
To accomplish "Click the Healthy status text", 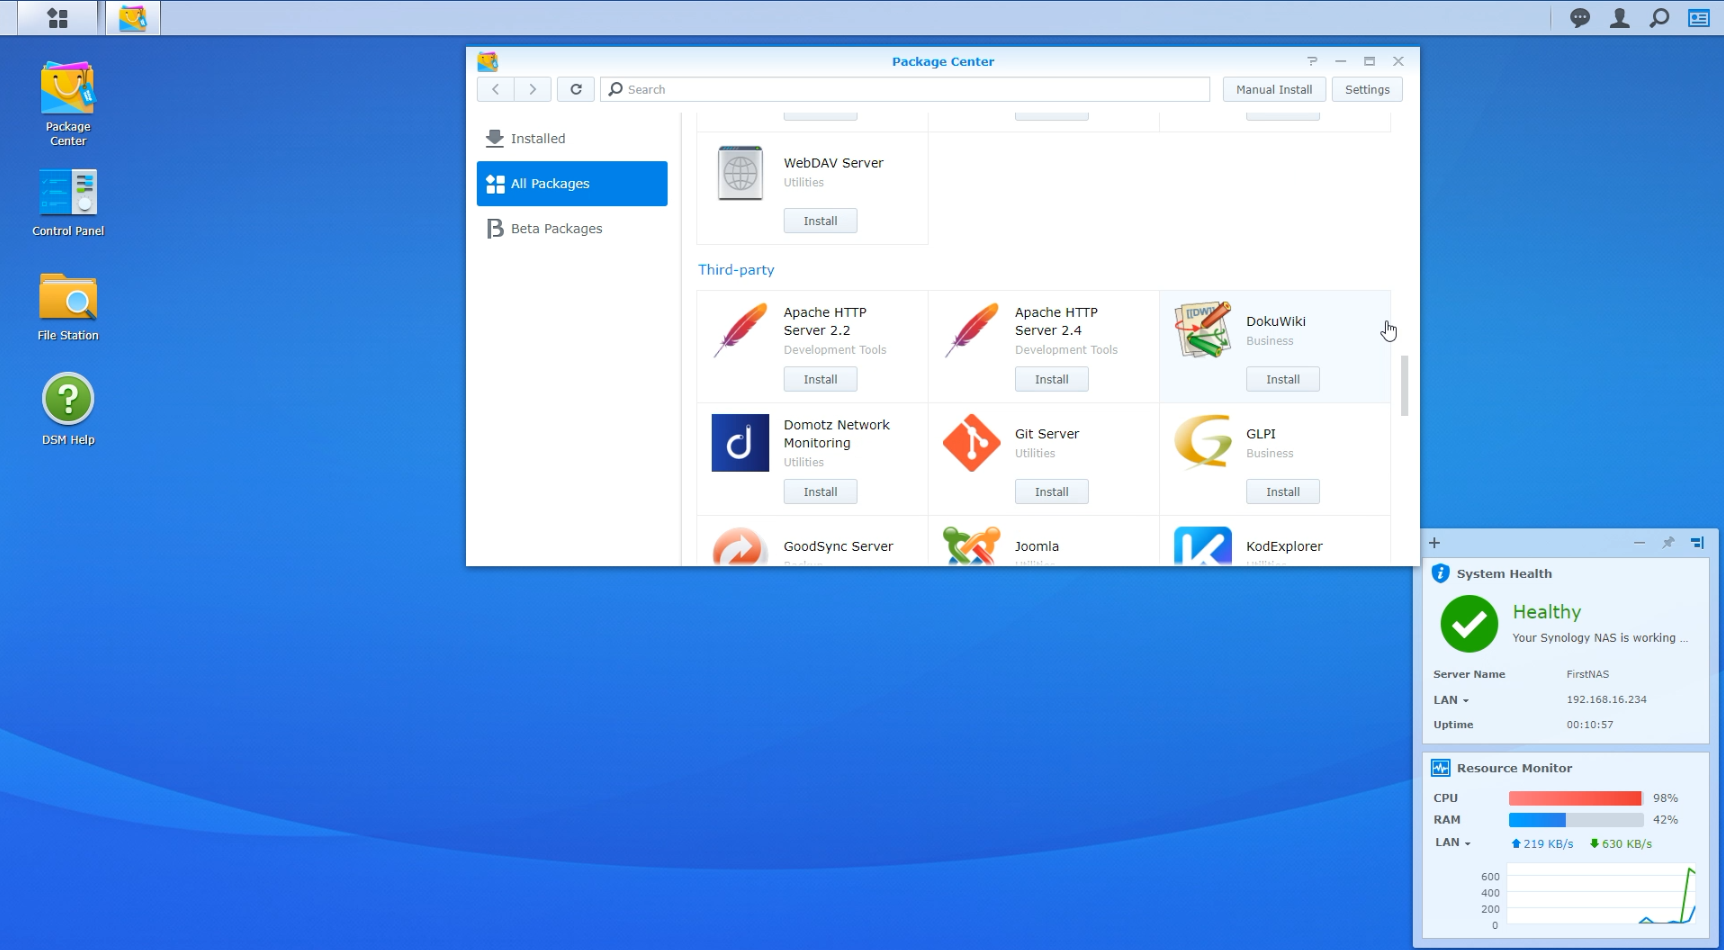I will point(1547,612).
